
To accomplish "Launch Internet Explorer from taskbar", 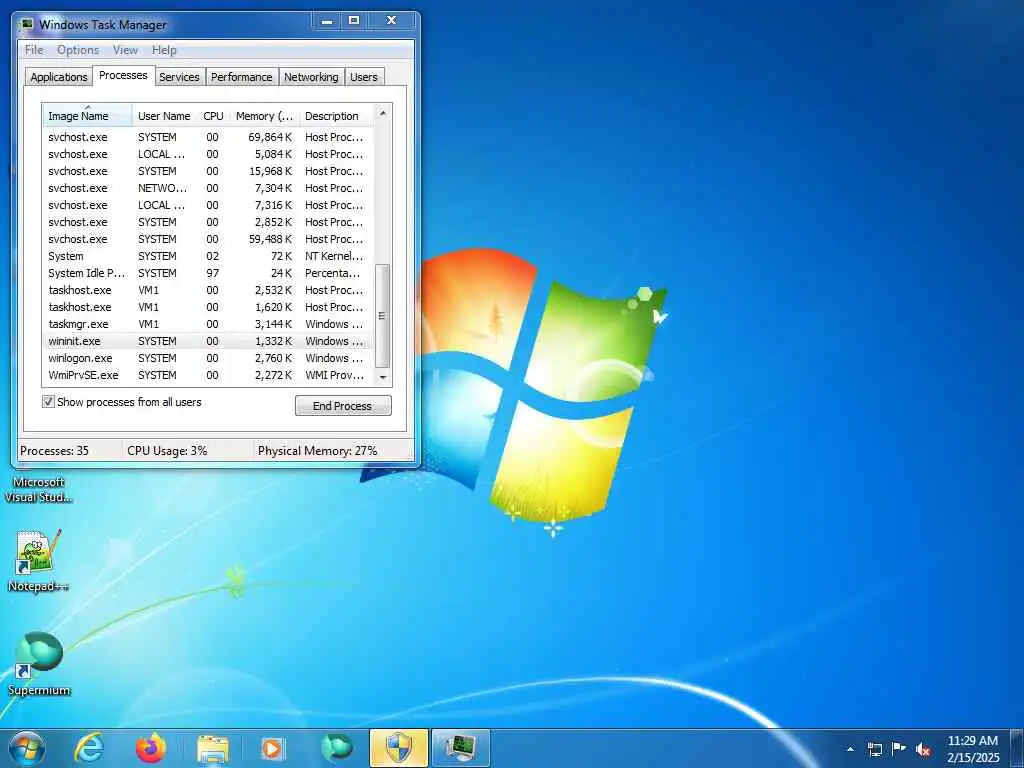I will coord(89,748).
